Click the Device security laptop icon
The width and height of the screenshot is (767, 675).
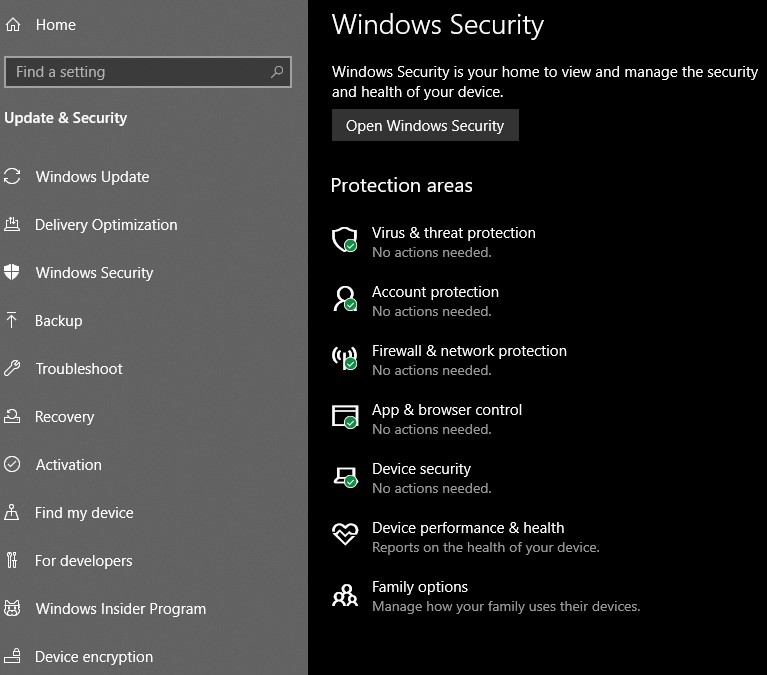pyautogui.click(x=344, y=476)
